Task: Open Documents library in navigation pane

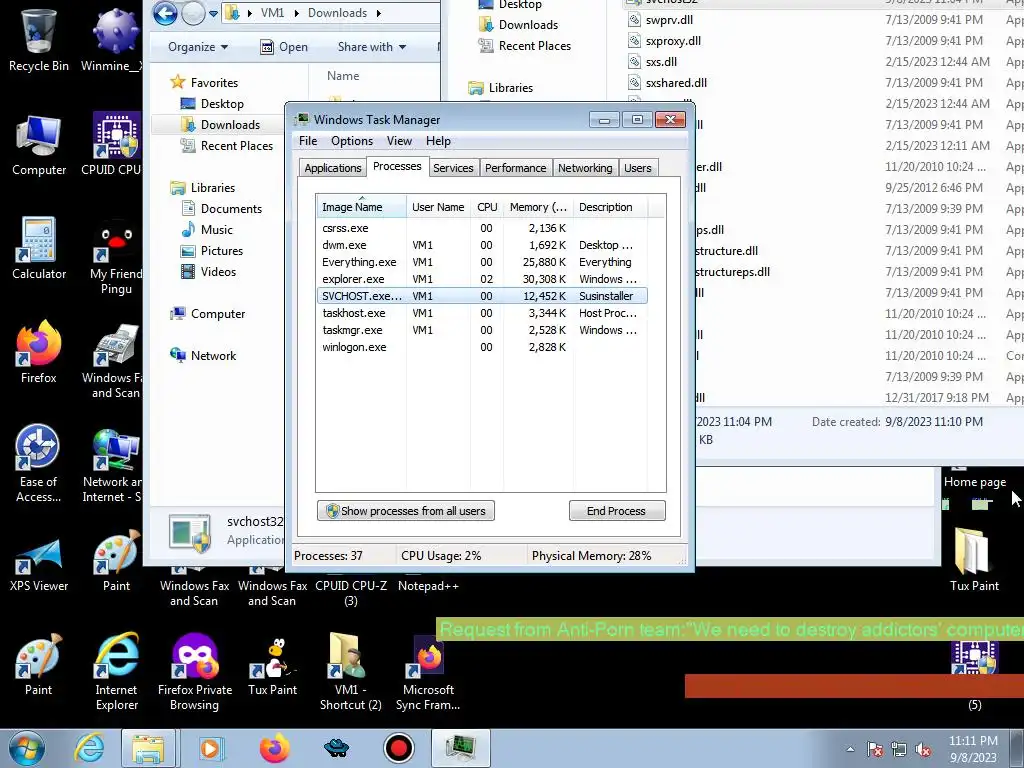Action: [x=221, y=208]
